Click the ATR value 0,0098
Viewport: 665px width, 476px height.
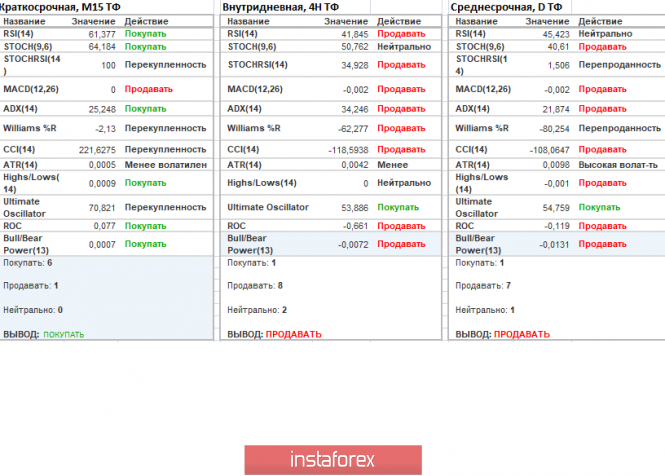[x=556, y=165]
